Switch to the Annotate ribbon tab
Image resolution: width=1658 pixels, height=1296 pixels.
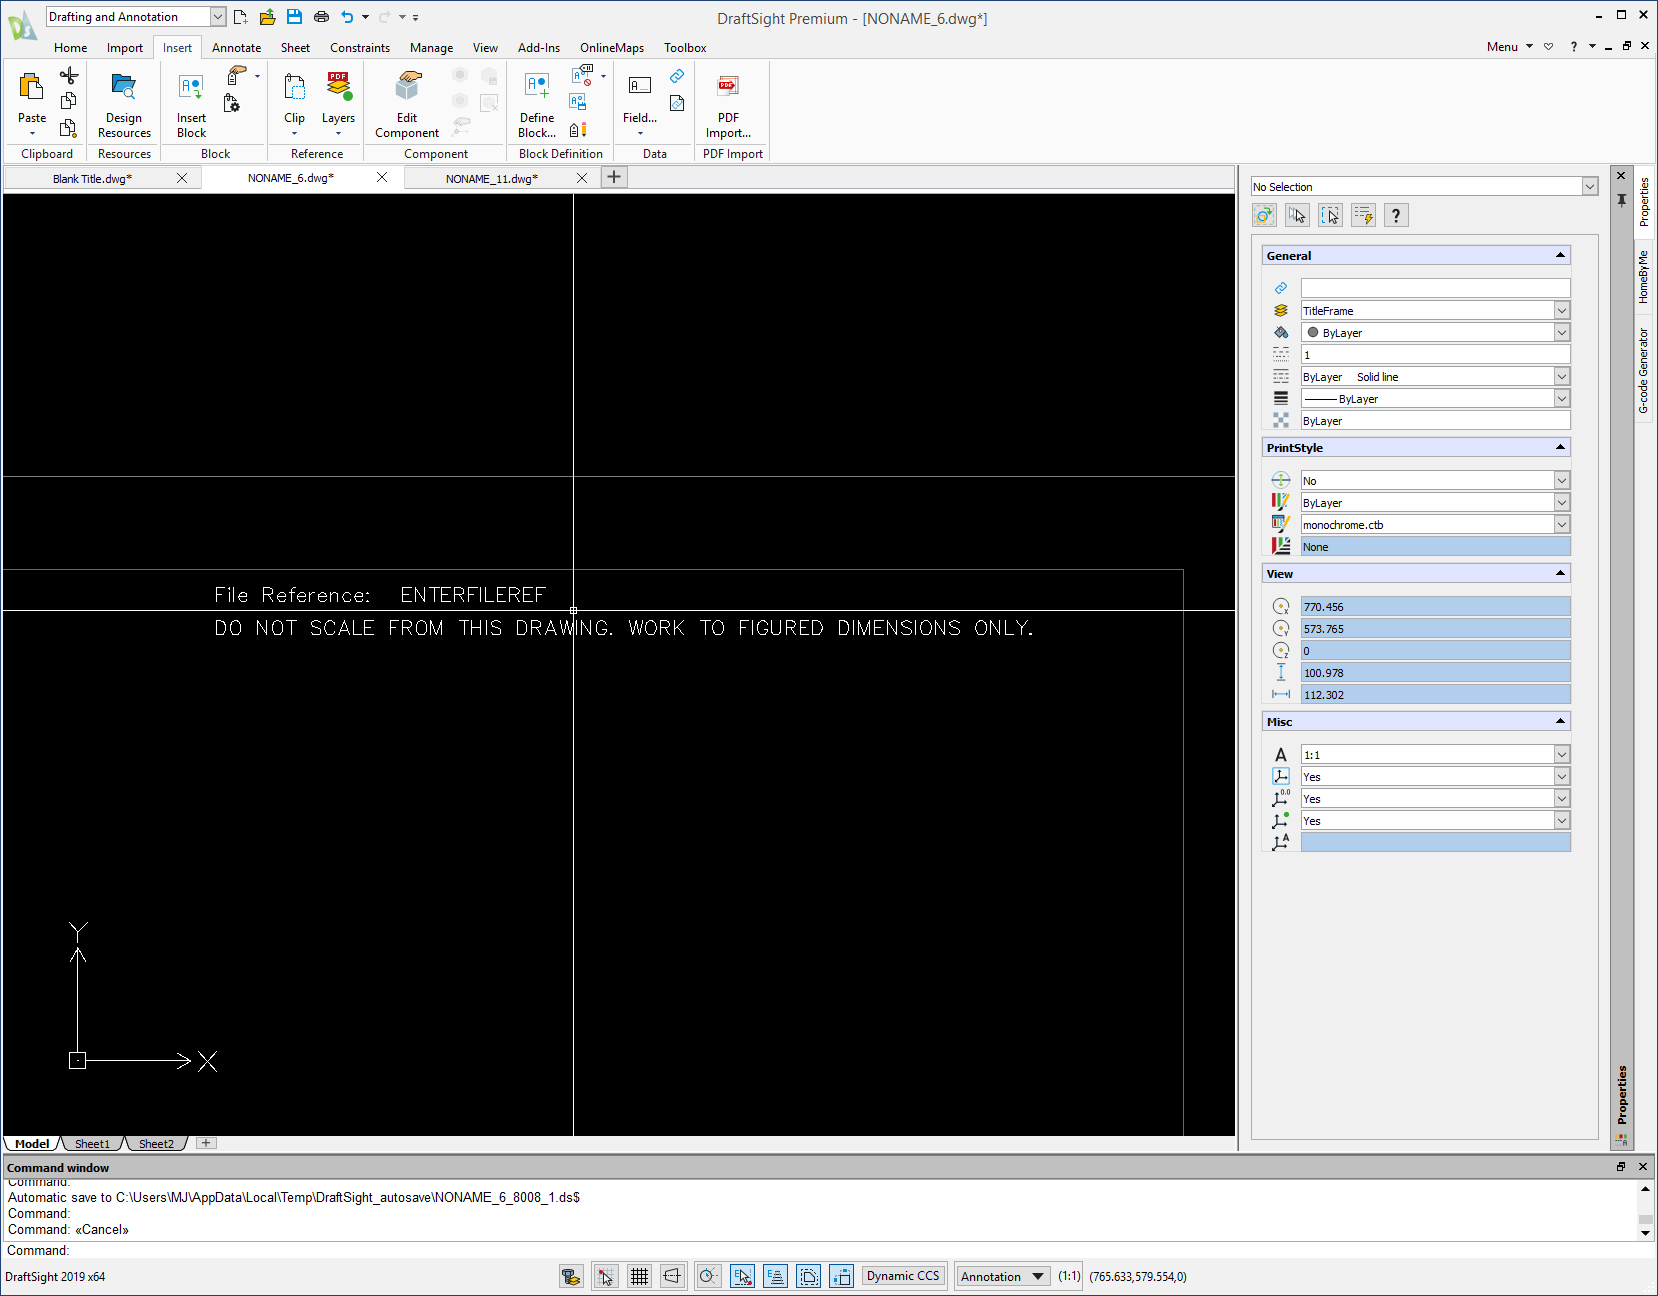[236, 47]
